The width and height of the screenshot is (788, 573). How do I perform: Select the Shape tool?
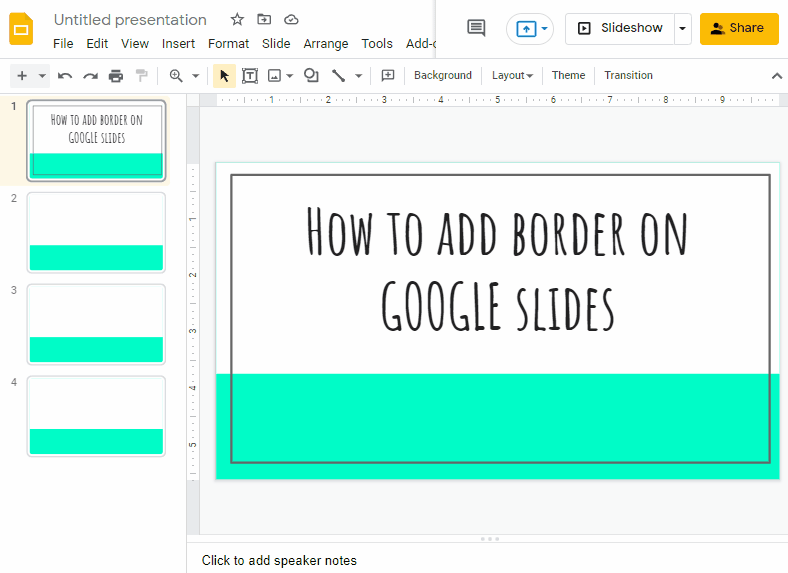click(311, 75)
